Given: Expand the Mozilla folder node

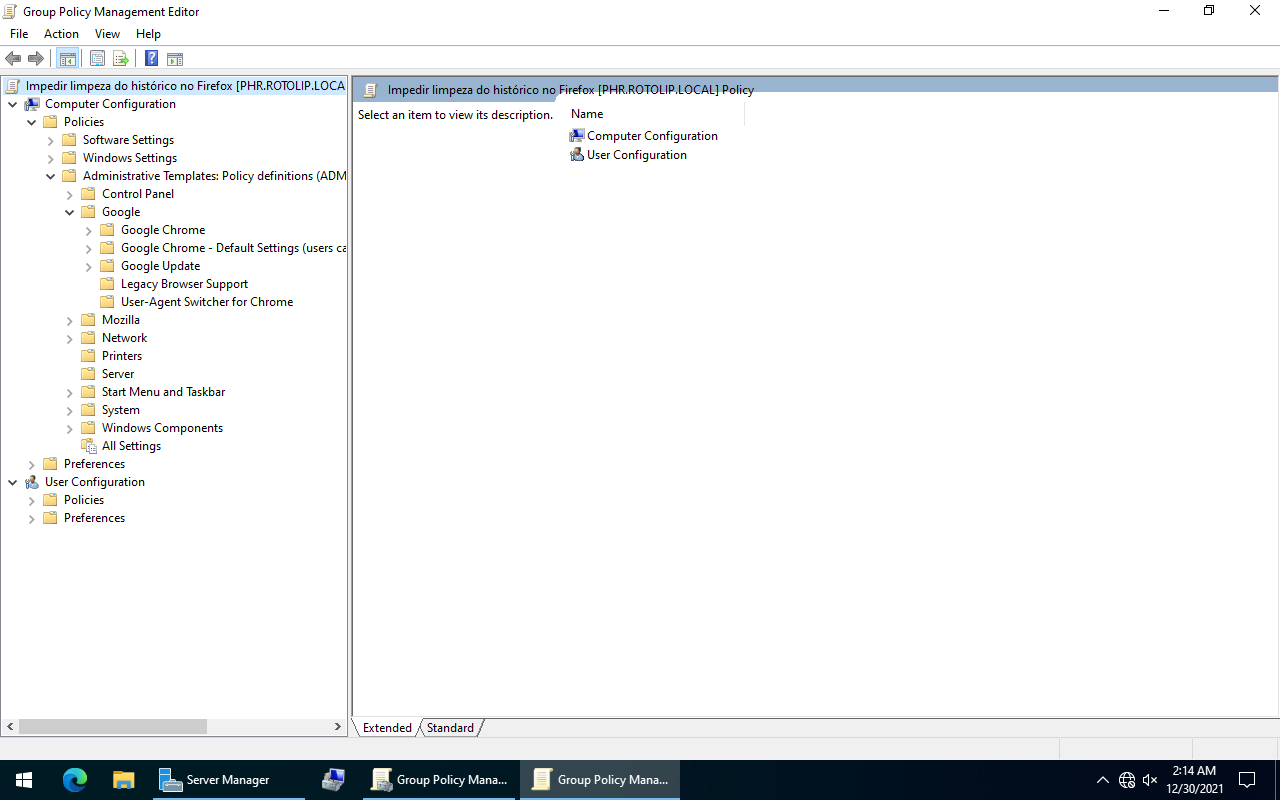Looking at the screenshot, I should (69, 321).
